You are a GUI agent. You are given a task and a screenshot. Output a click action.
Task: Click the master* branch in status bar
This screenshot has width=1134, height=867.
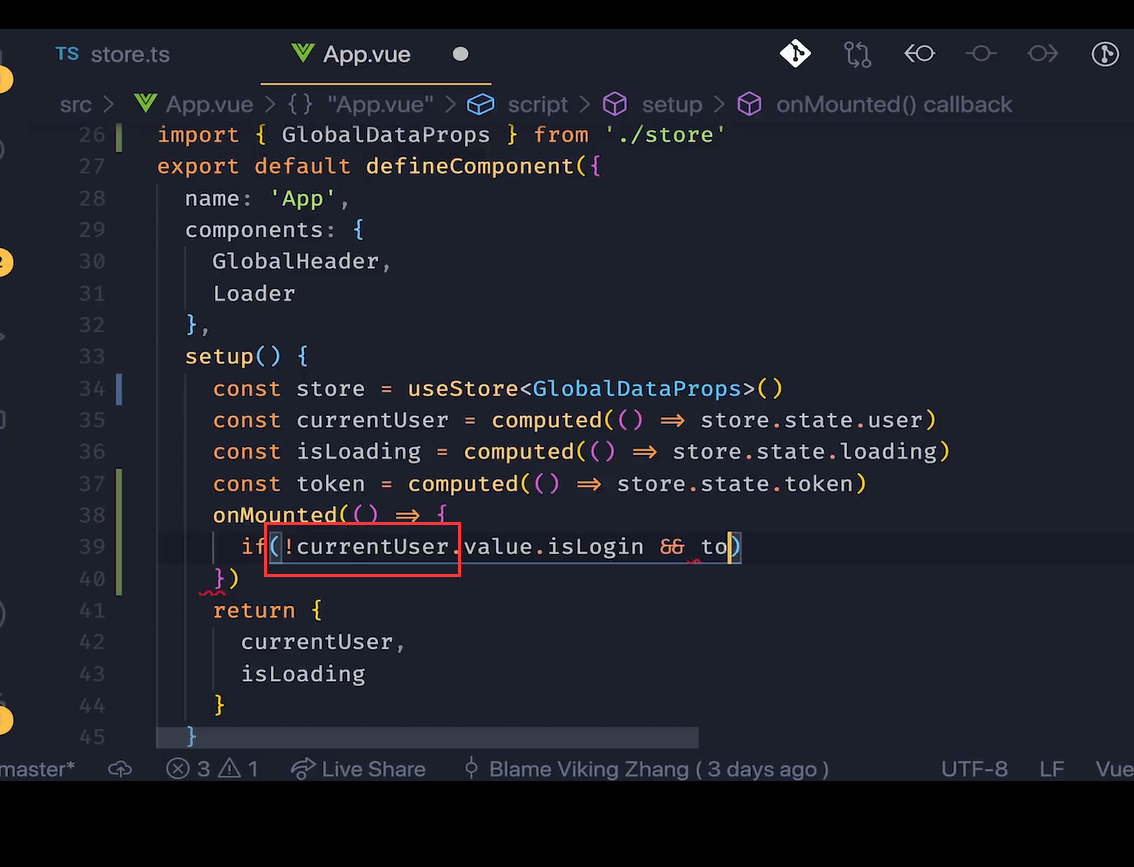click(38, 769)
